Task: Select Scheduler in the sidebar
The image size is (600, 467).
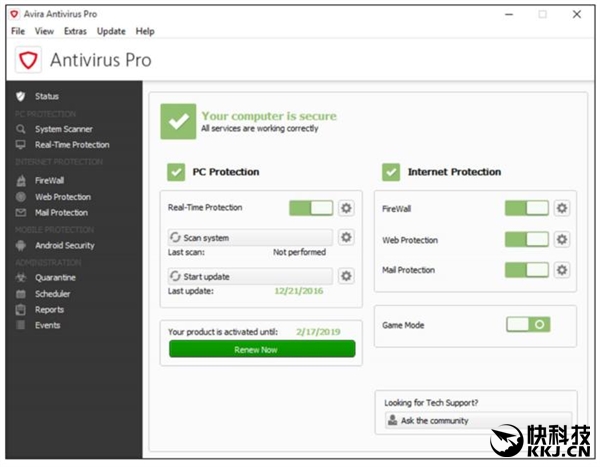Action: point(53,294)
